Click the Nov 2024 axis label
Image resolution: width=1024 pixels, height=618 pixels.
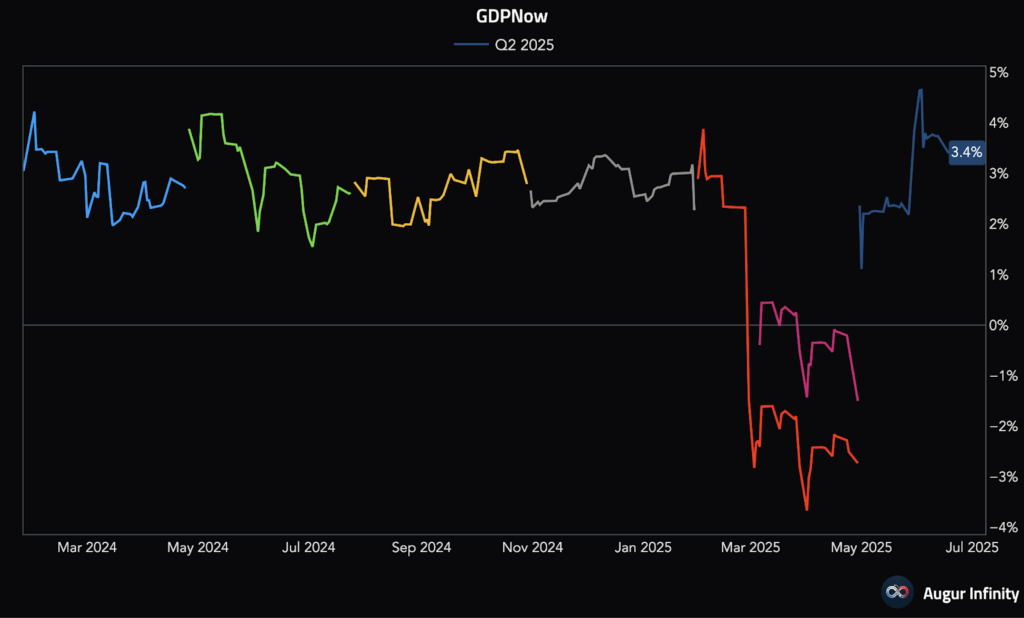(532, 547)
